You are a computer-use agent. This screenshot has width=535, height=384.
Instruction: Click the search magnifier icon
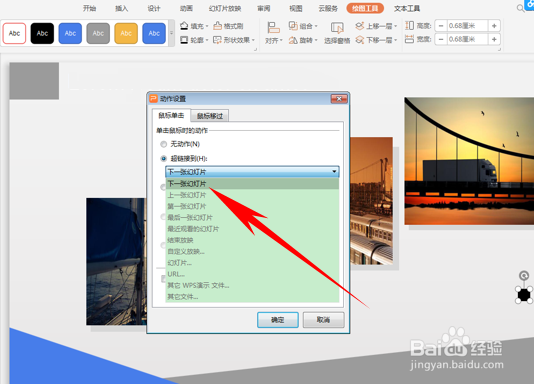pyautogui.click(x=520, y=8)
